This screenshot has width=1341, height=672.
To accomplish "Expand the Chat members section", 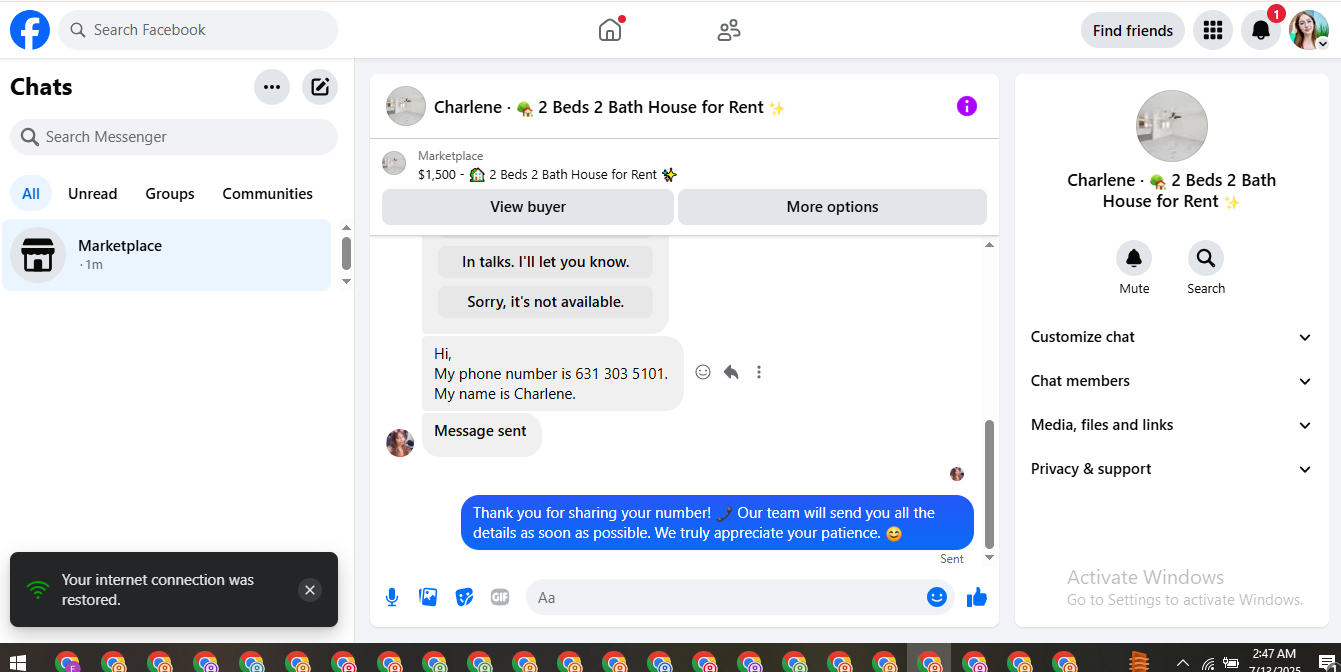I will pos(1172,381).
